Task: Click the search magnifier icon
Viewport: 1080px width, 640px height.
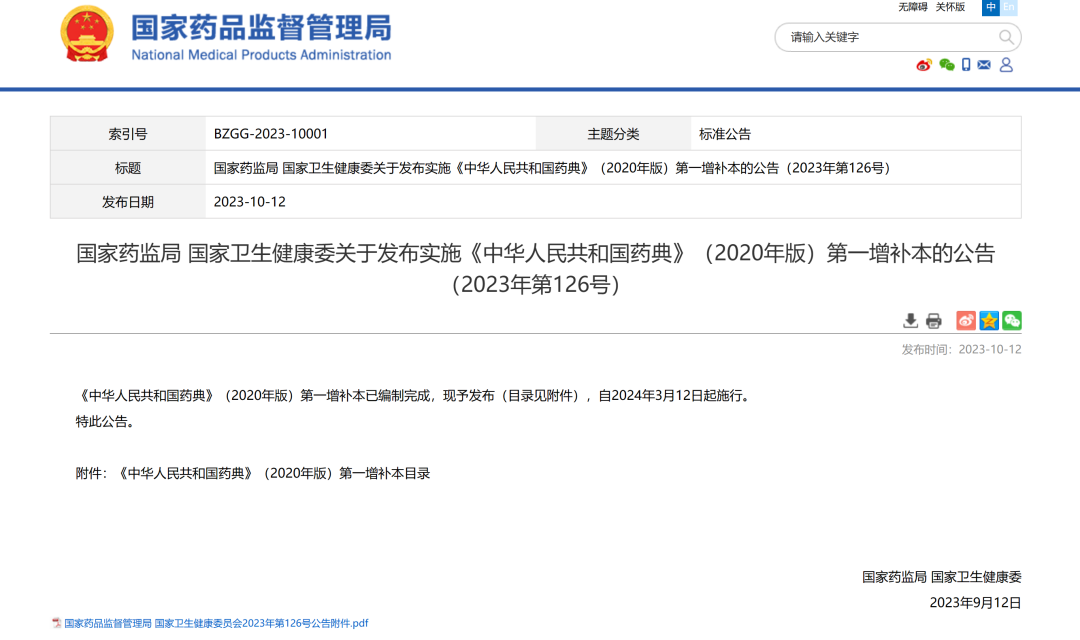Action: (x=1006, y=37)
